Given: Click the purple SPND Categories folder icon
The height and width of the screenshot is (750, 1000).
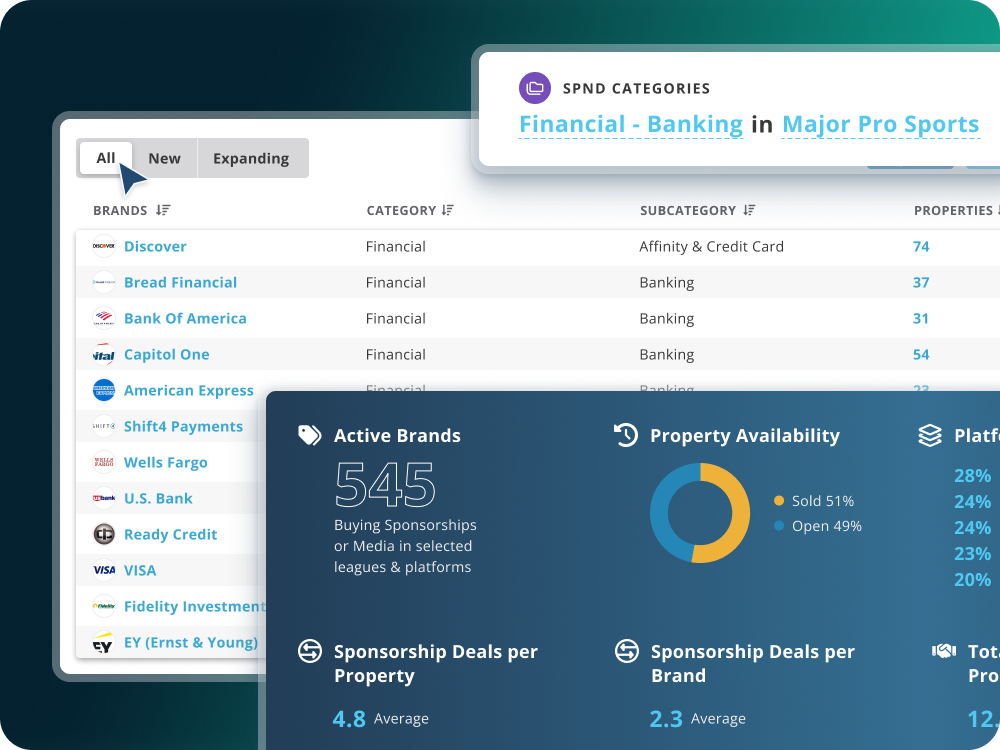Looking at the screenshot, I should 534,88.
